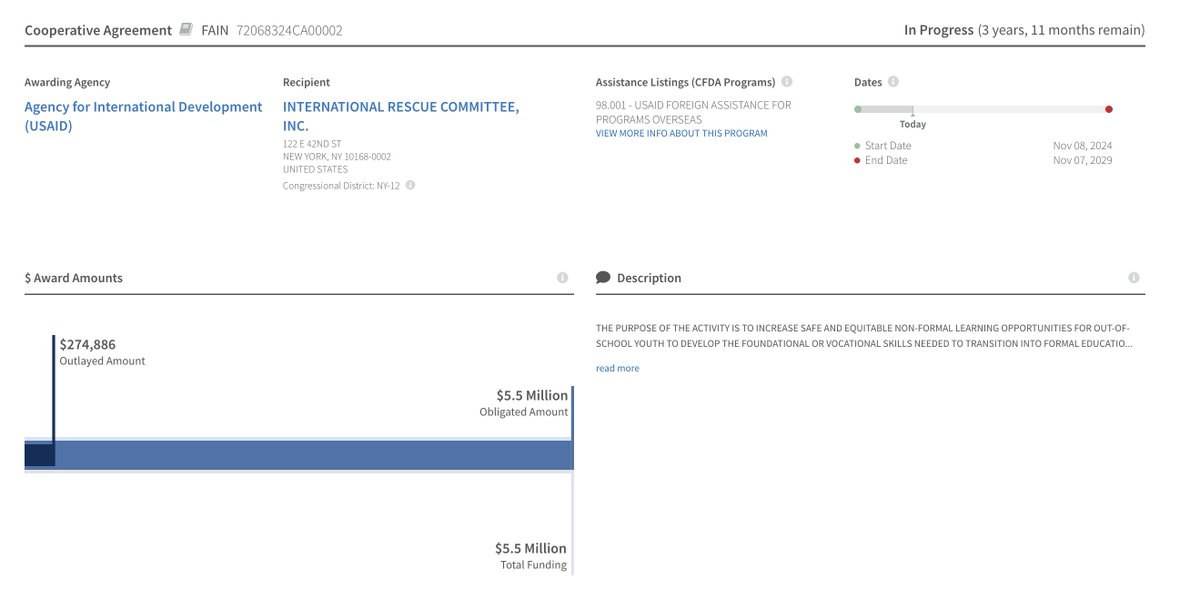The width and height of the screenshot is (1200, 600).
Task: Open the Description section info icon
Action: pos(1133,278)
